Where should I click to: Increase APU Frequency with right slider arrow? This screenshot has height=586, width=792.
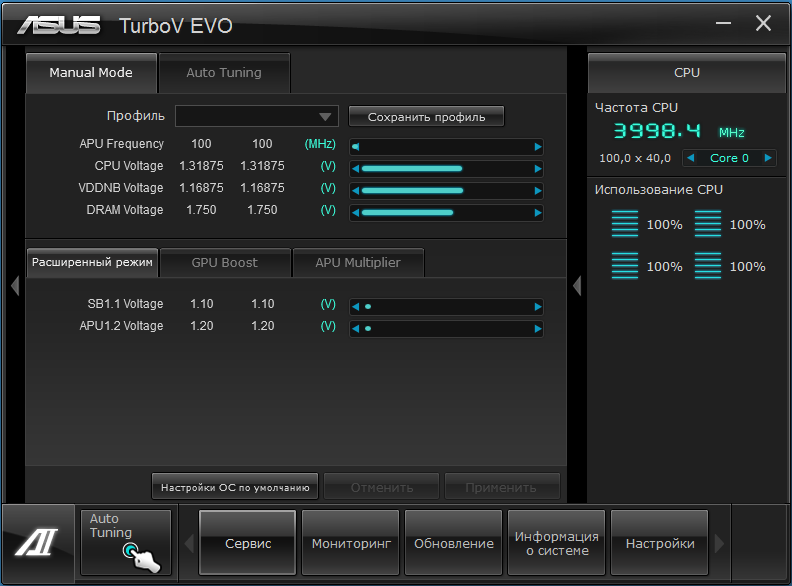(538, 147)
